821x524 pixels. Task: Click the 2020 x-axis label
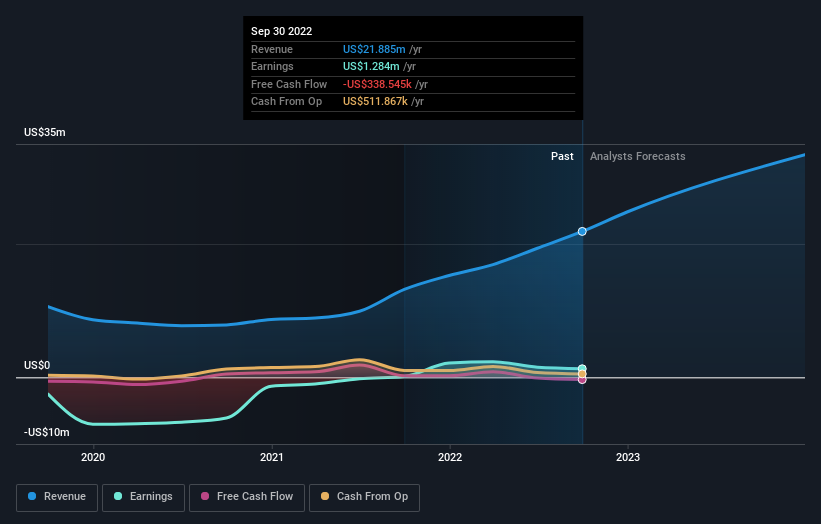tap(93, 458)
